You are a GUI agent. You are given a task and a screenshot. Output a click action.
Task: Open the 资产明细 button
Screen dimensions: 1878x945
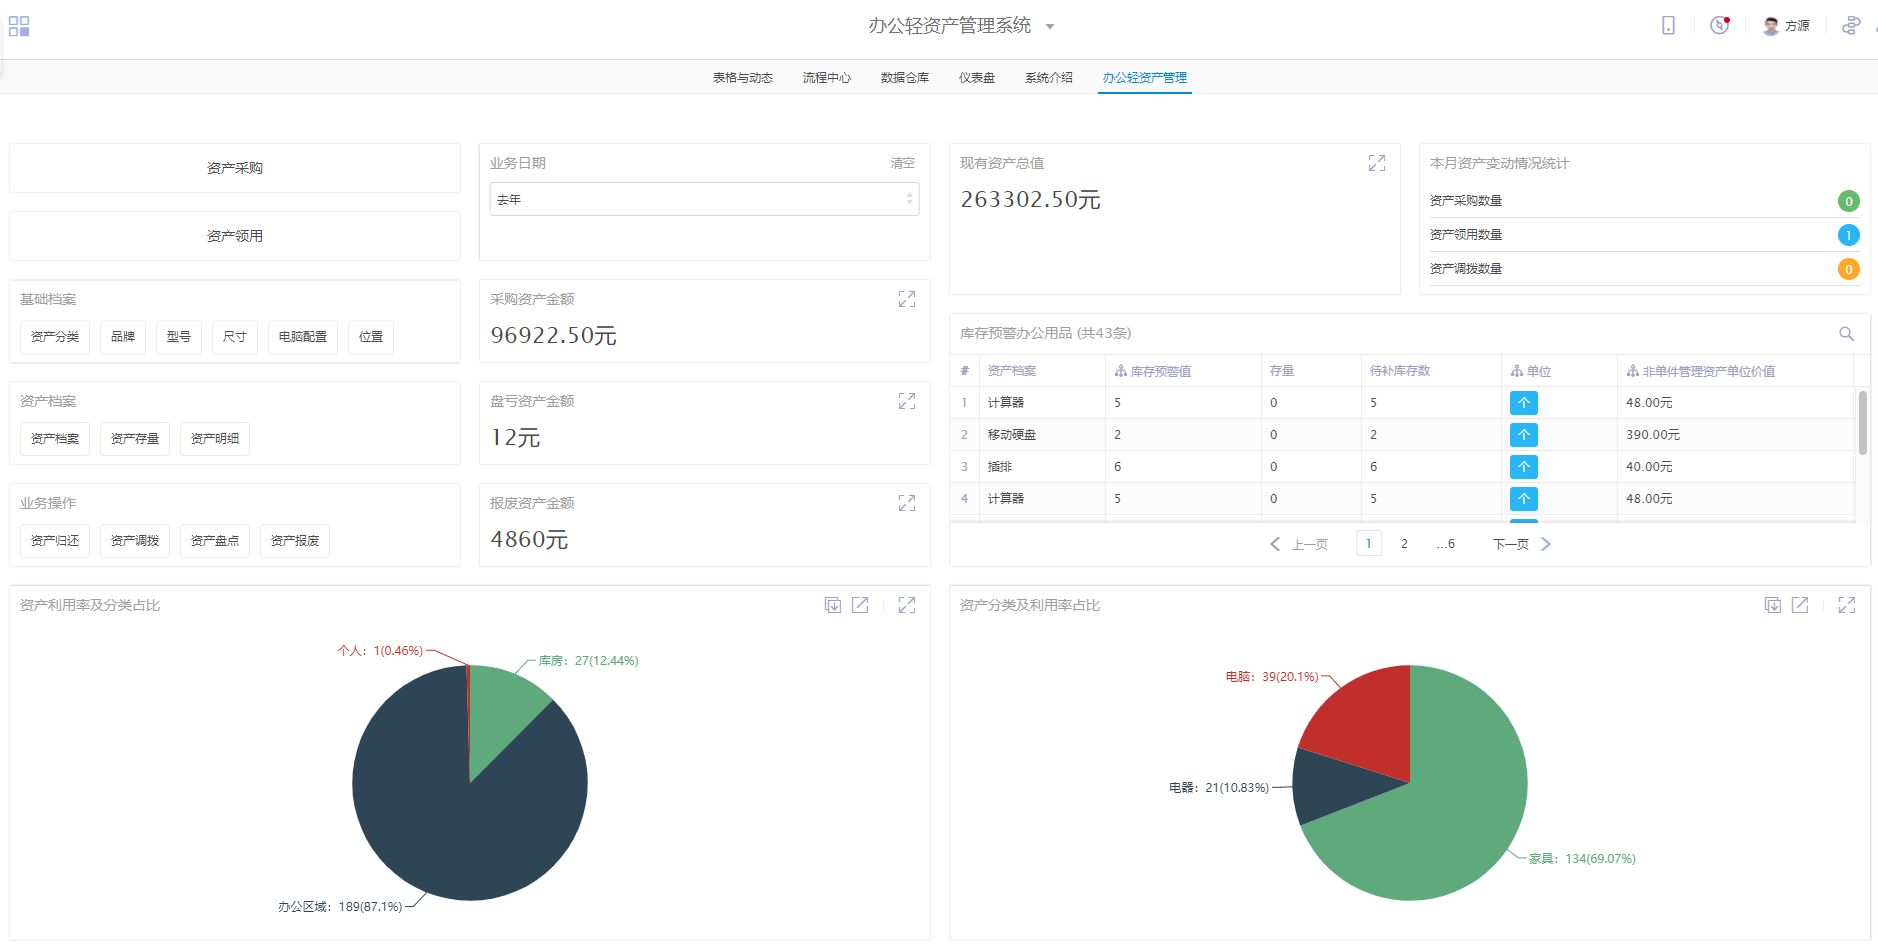click(x=215, y=439)
